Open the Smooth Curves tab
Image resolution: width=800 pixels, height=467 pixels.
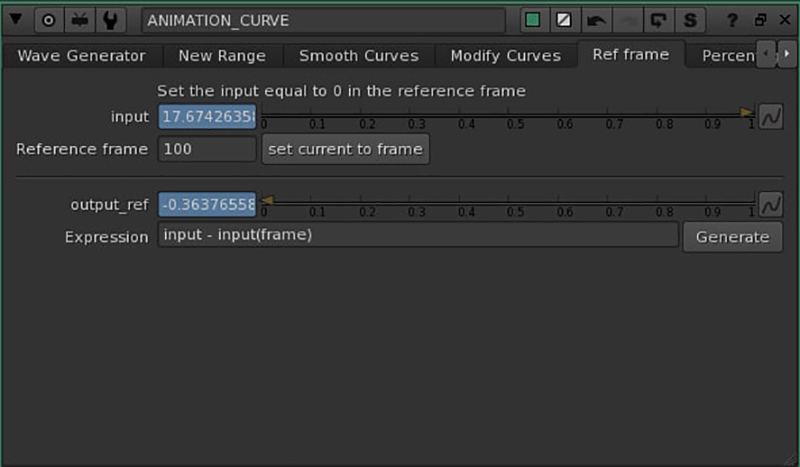coord(358,56)
